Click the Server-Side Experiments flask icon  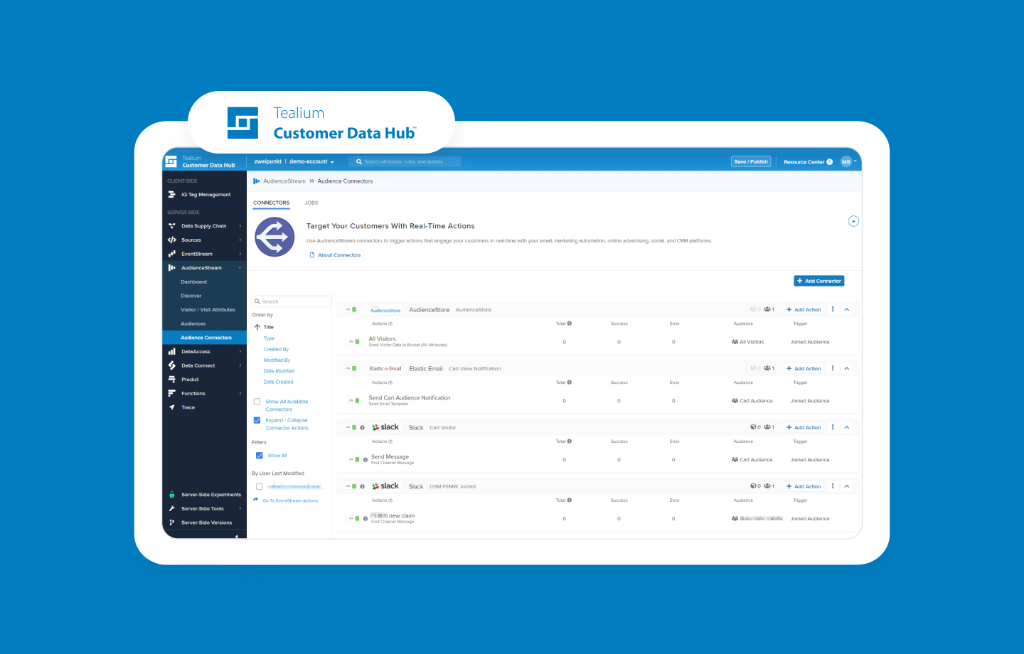click(172, 495)
